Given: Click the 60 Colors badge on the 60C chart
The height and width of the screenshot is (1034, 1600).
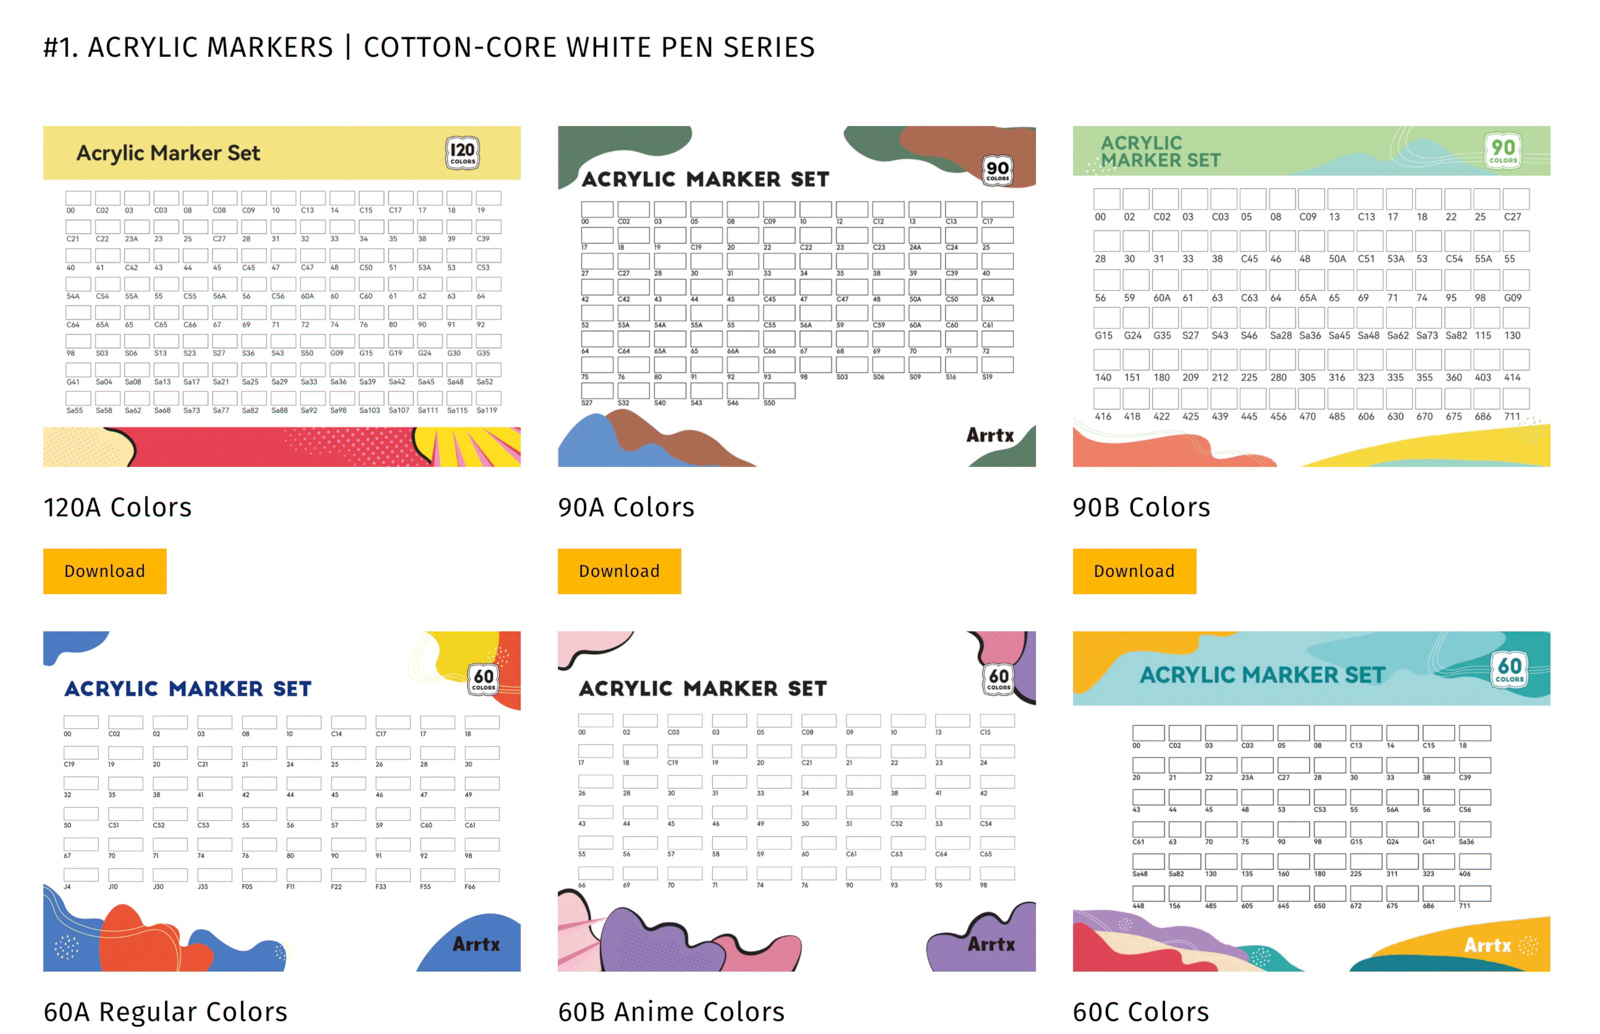Looking at the screenshot, I should pyautogui.click(x=1509, y=668).
